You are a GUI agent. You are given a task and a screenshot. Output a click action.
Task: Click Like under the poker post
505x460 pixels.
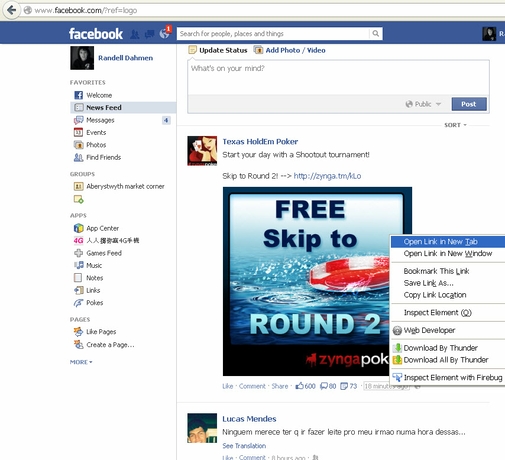(228, 386)
